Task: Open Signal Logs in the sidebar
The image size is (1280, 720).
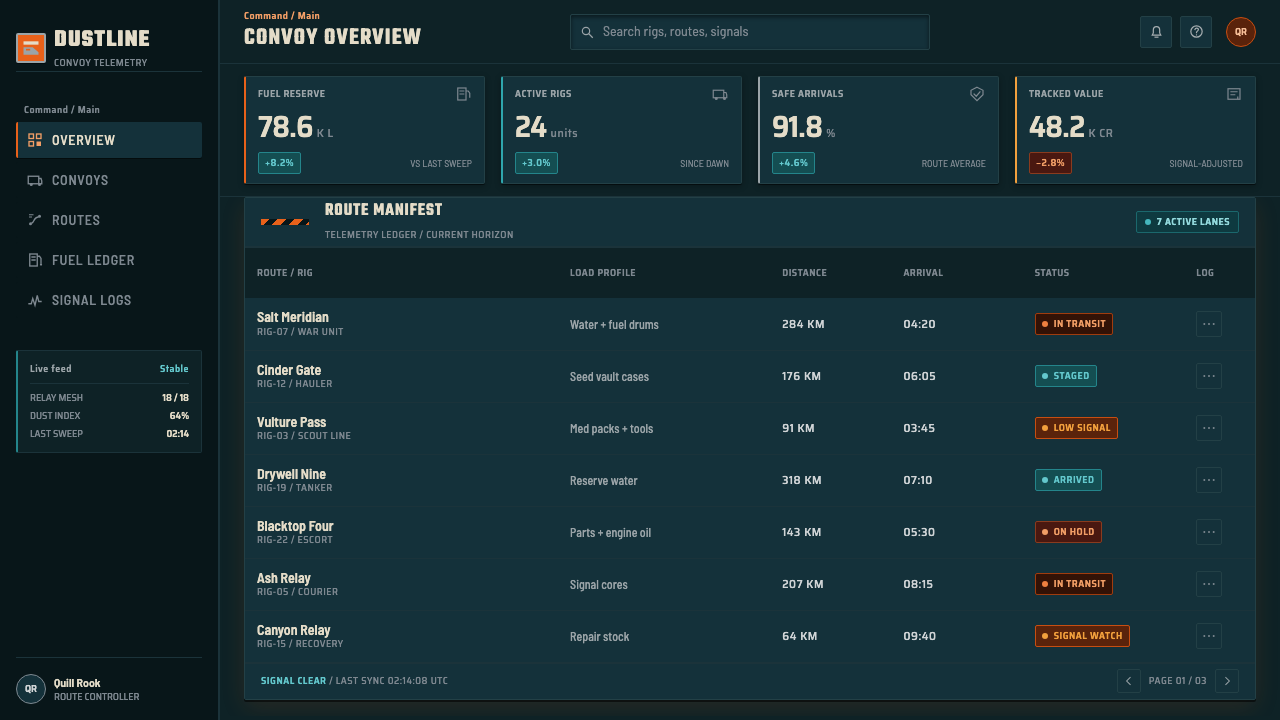Action: click(109, 300)
